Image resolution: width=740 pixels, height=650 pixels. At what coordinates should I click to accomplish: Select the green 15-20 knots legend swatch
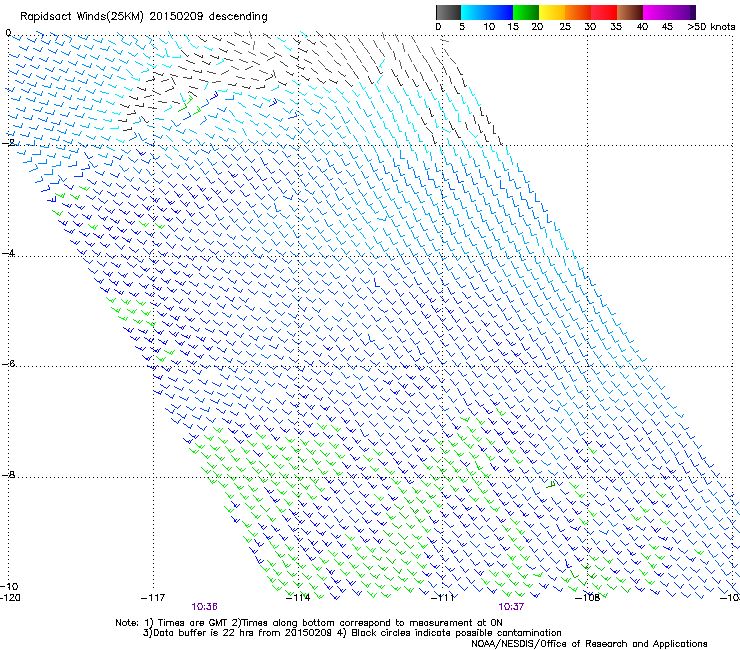(526, 12)
